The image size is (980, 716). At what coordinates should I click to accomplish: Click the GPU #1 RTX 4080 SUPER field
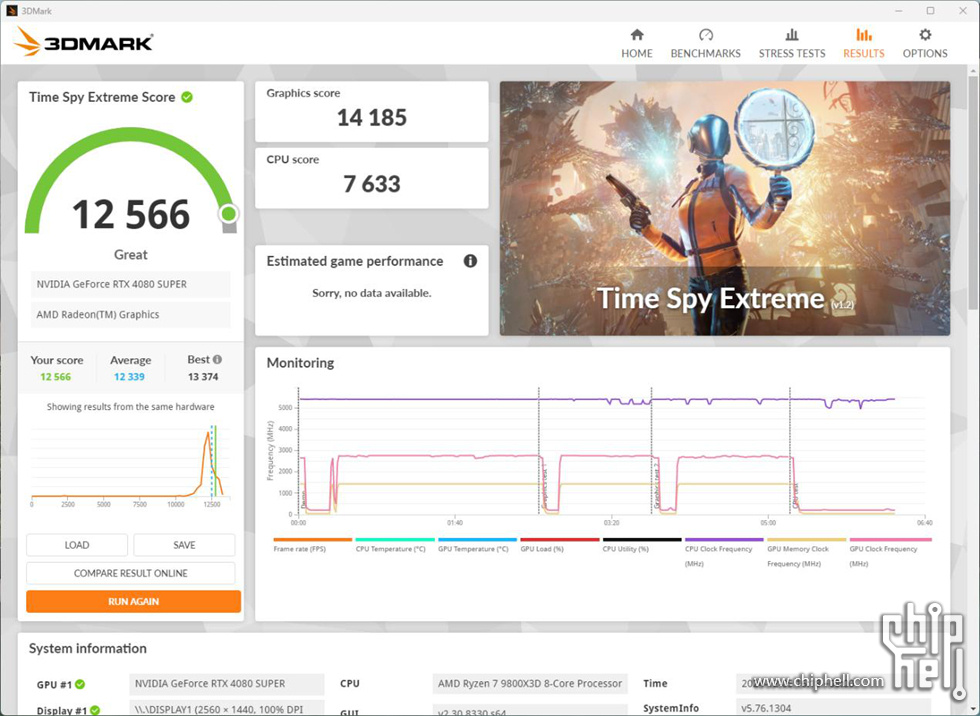pyautogui.click(x=227, y=684)
